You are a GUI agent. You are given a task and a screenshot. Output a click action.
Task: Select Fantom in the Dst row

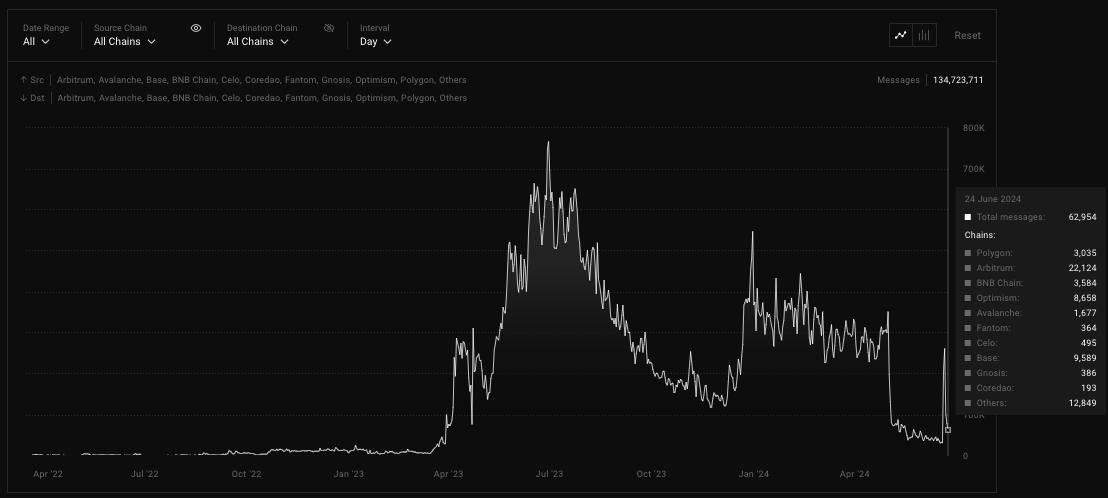pos(301,98)
